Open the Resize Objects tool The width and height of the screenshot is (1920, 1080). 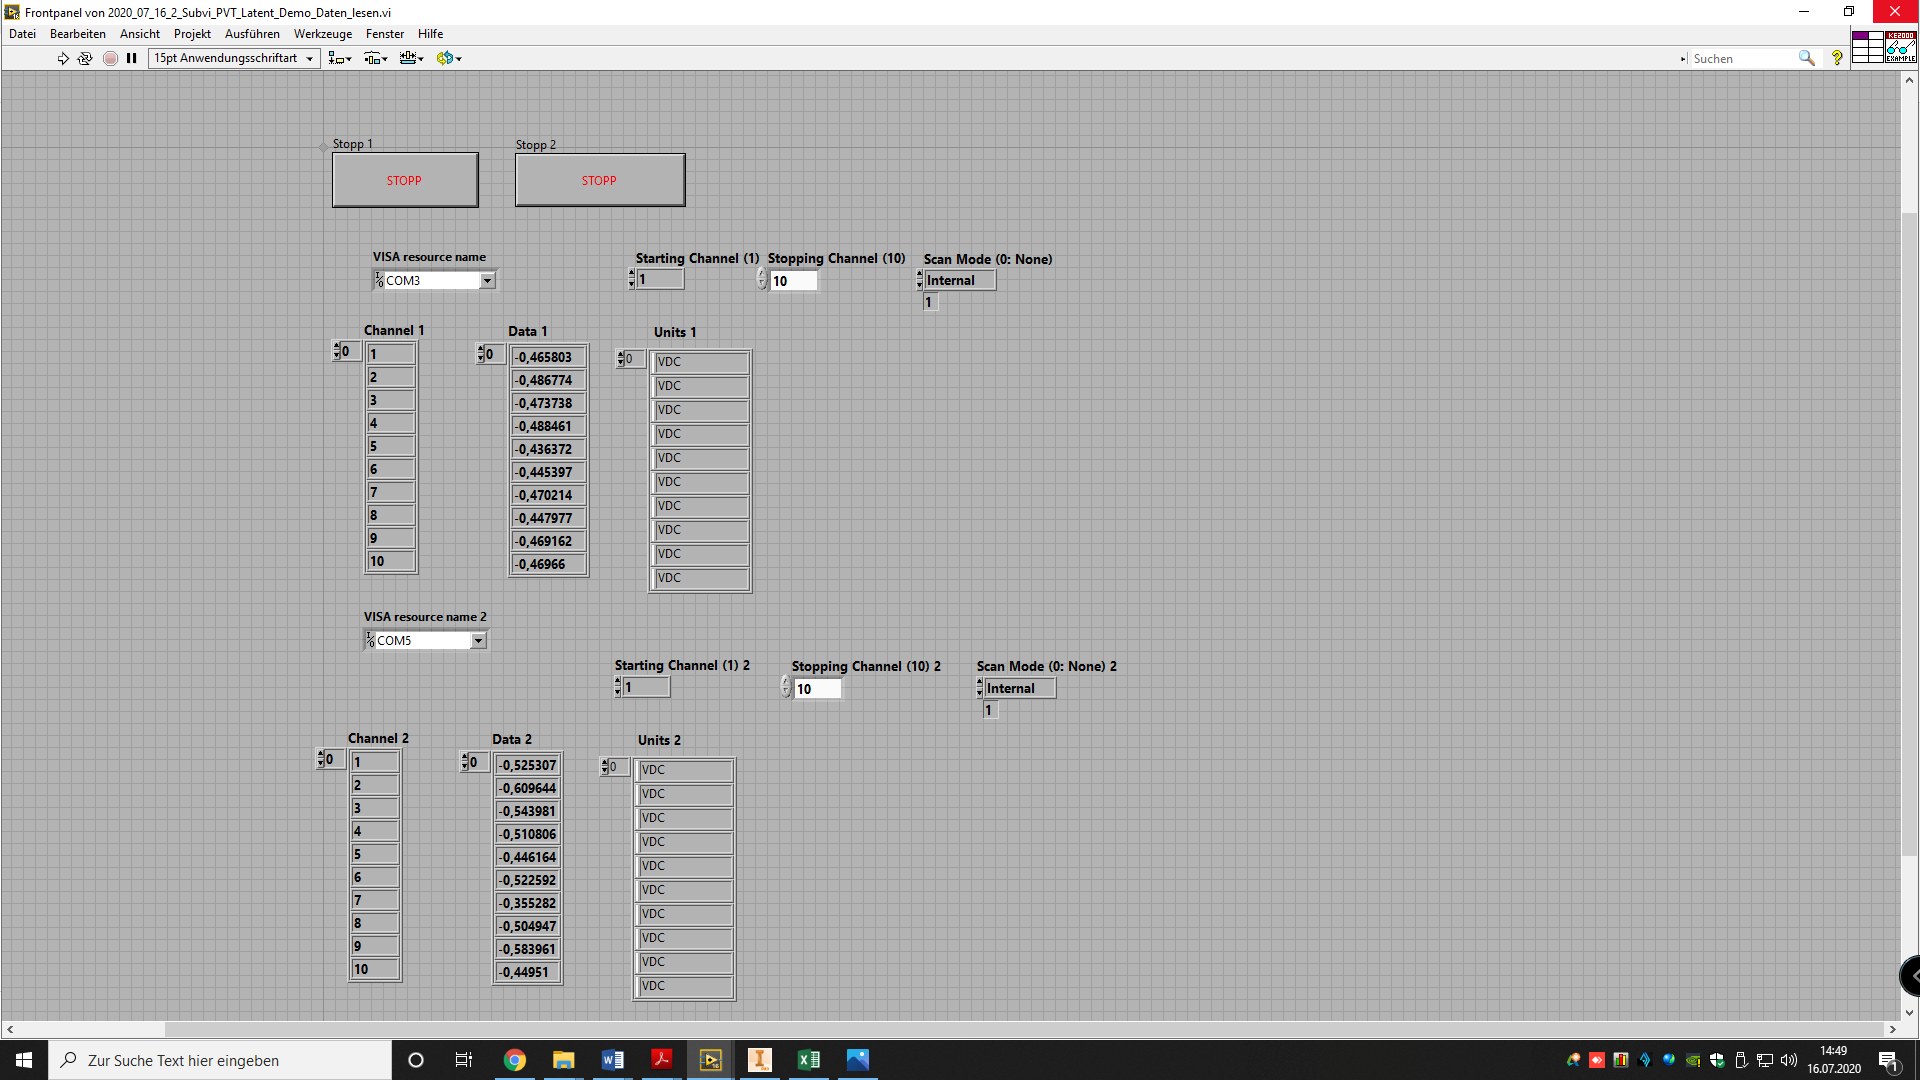(x=412, y=59)
